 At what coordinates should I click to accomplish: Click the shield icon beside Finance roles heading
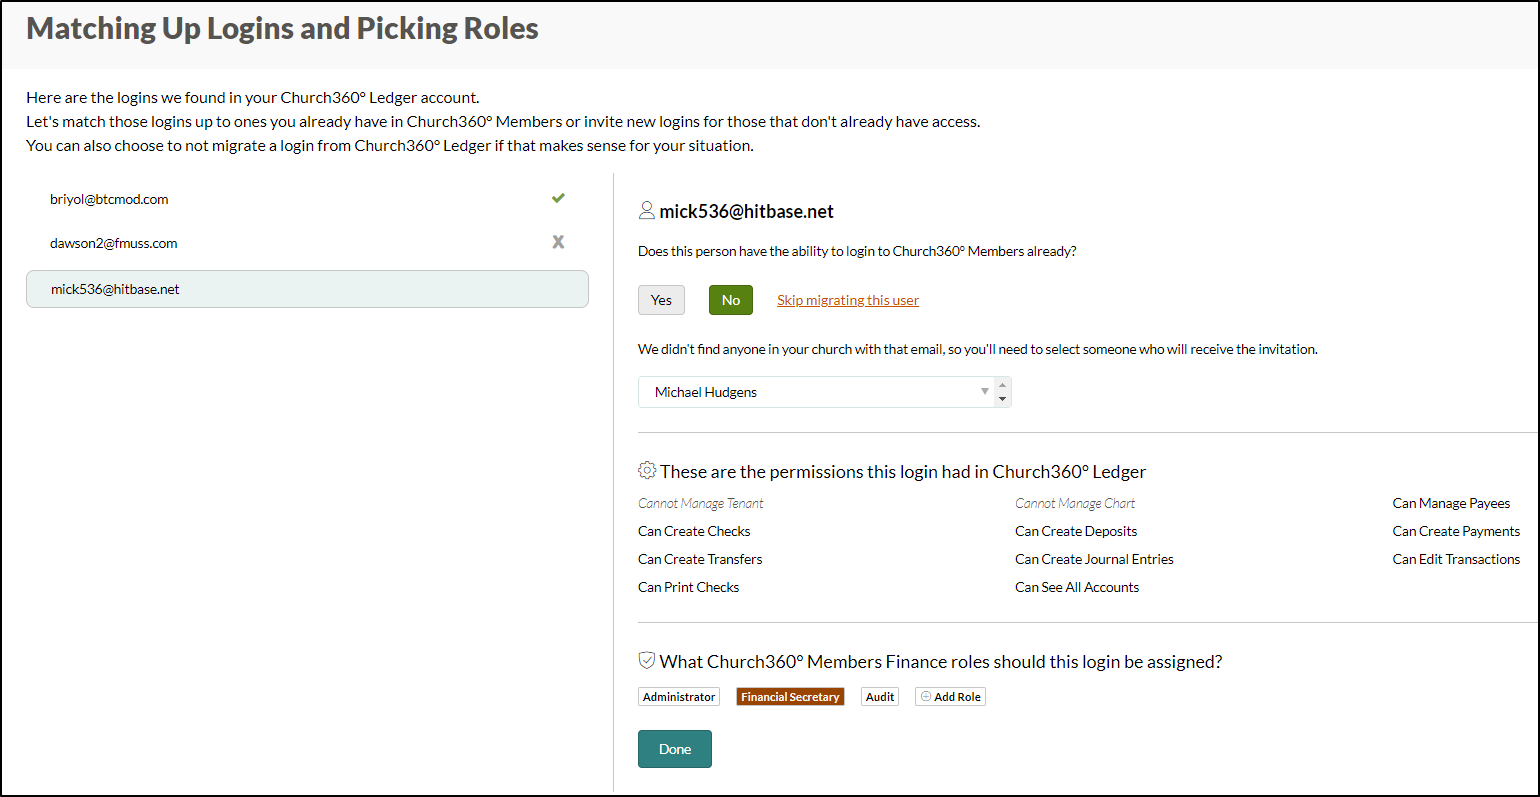click(647, 661)
